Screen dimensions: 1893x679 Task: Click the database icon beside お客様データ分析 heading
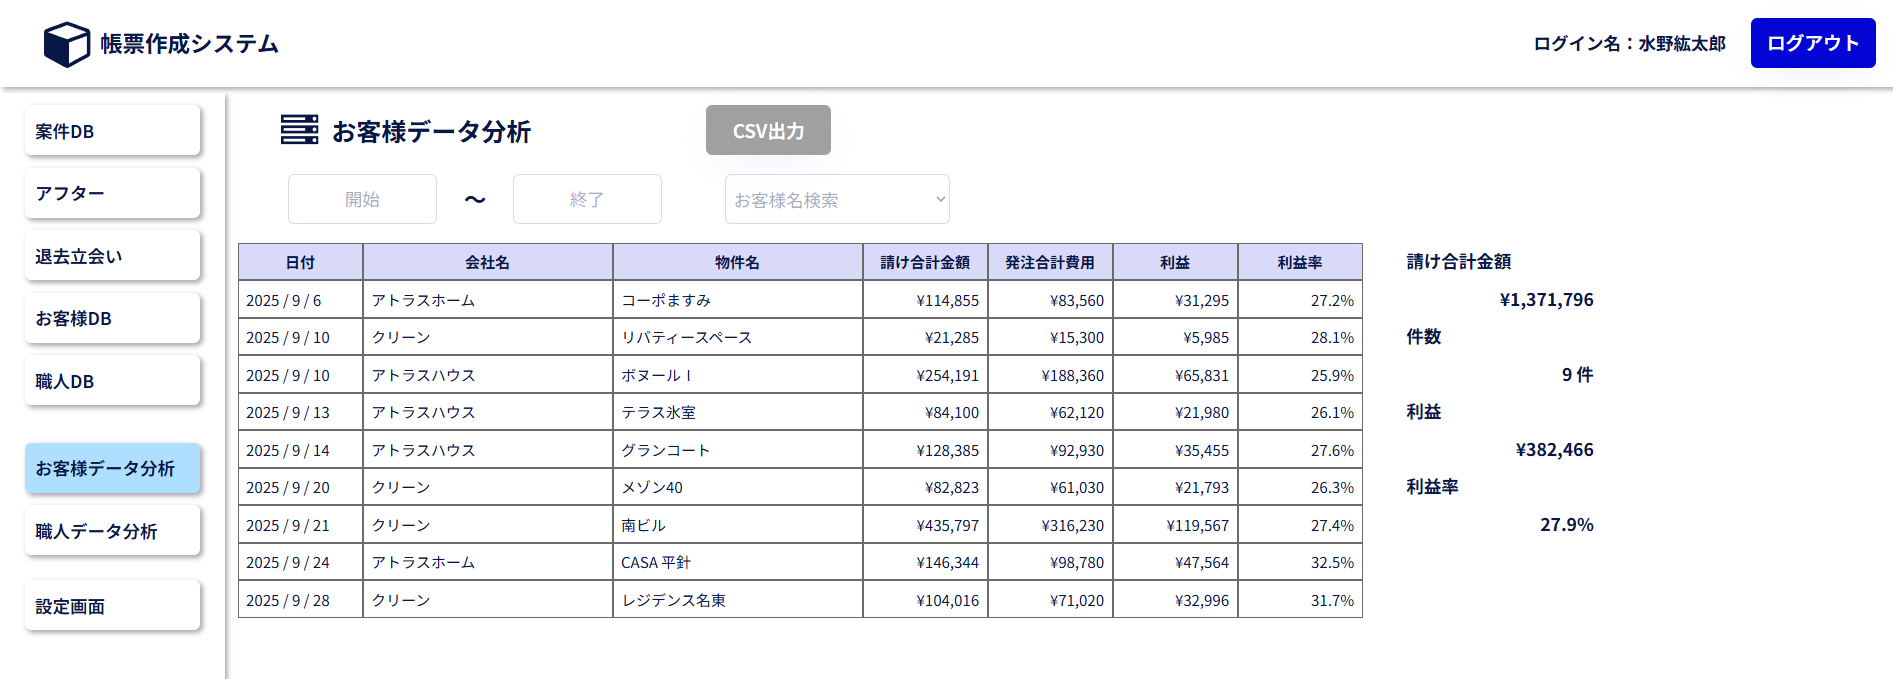[299, 130]
